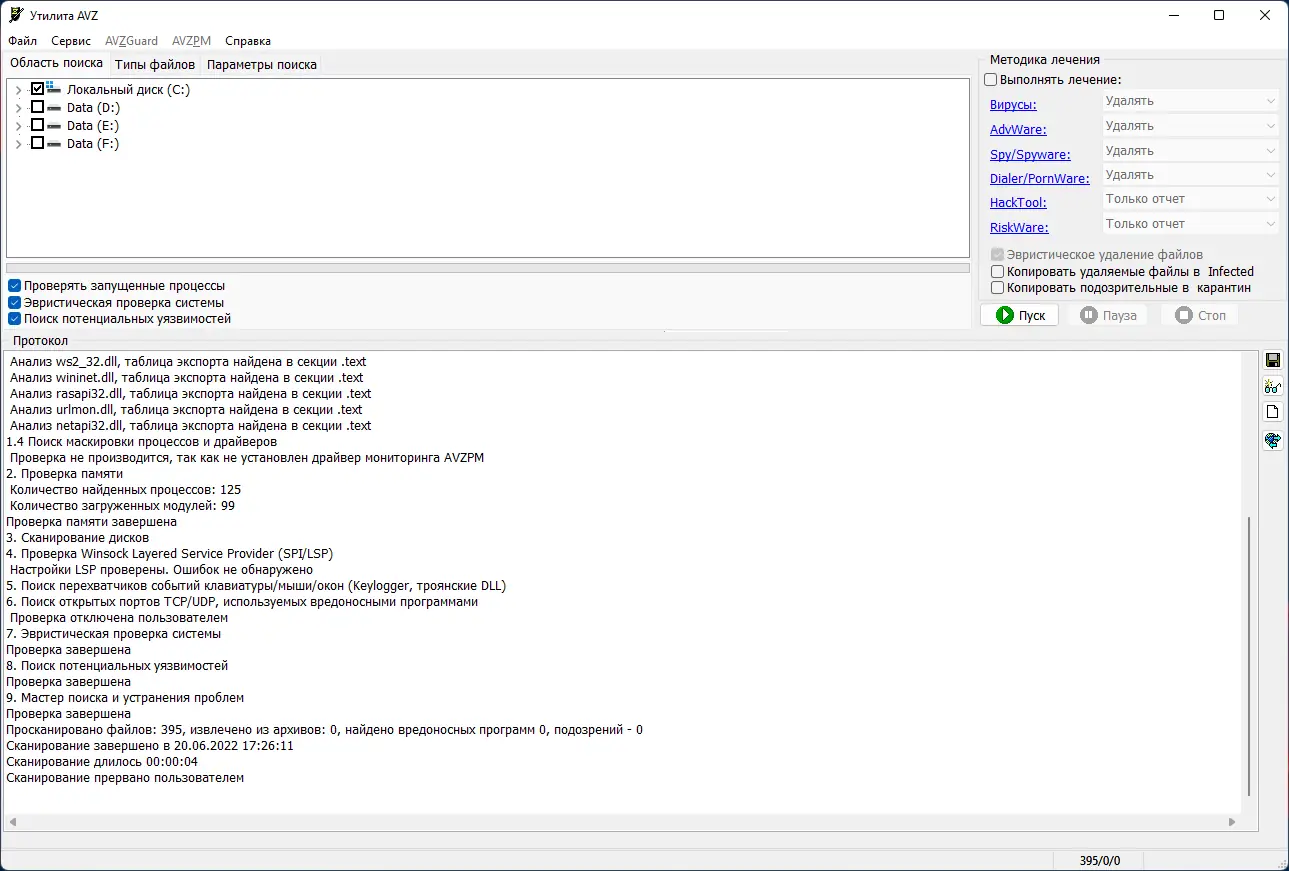Clear protocol with the blank page icon
The width and height of the screenshot is (1289, 871).
pos(1273,412)
